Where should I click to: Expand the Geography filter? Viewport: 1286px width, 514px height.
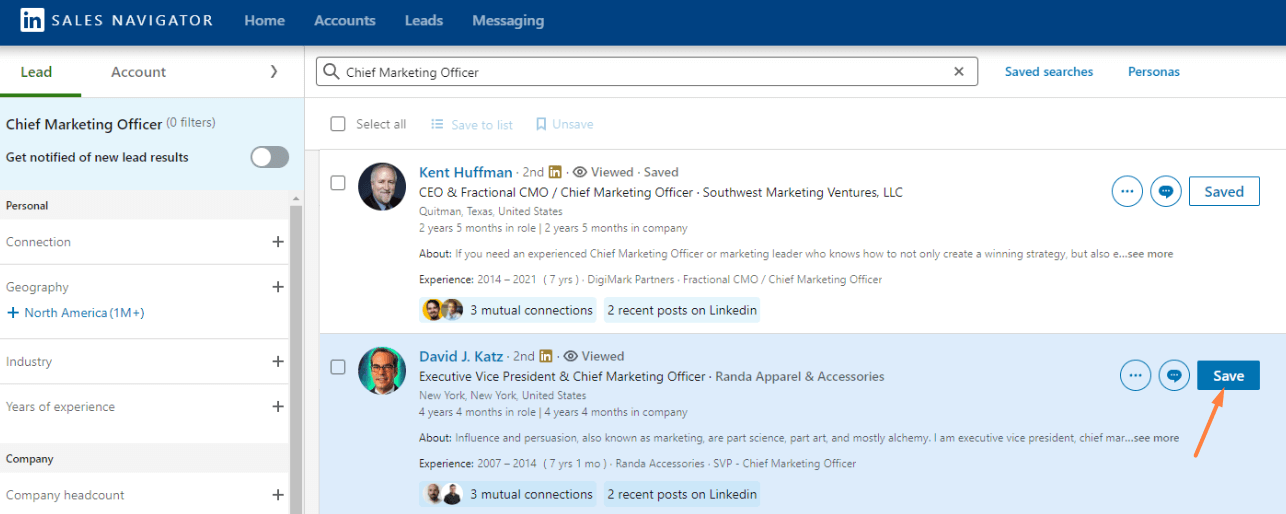click(x=278, y=287)
